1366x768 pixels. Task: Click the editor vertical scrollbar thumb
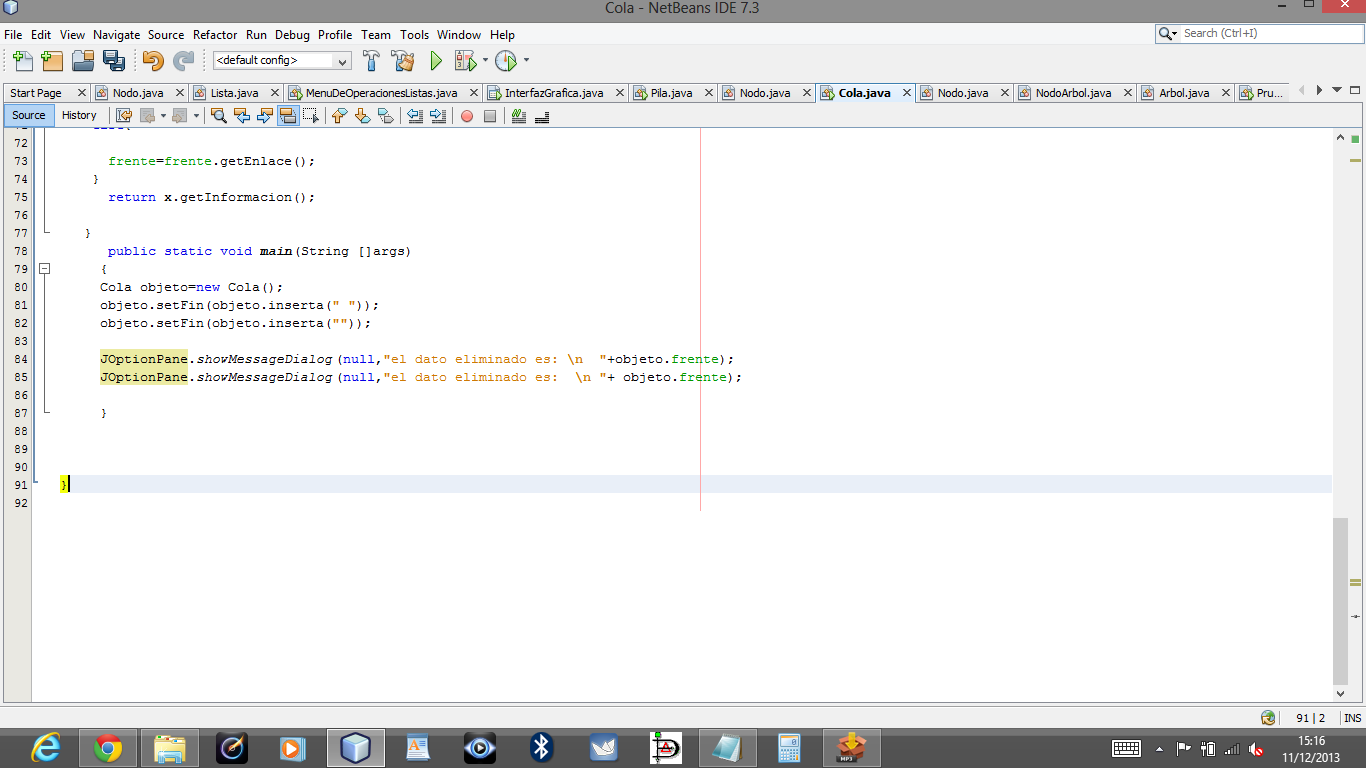click(1340, 601)
